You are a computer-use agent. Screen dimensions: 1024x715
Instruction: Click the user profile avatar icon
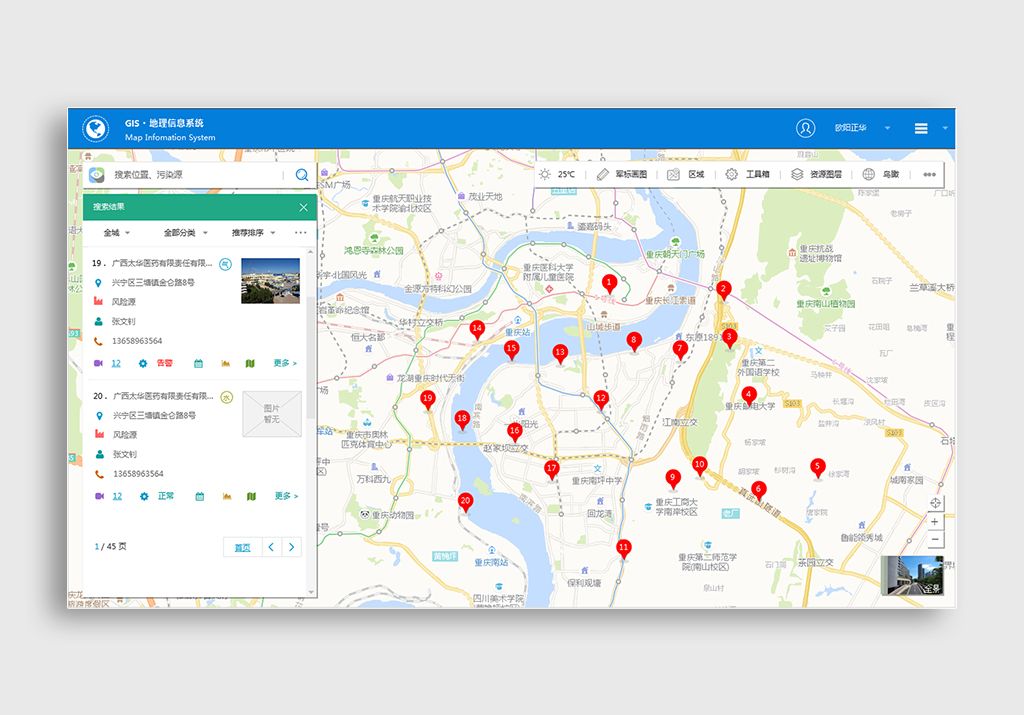805,128
